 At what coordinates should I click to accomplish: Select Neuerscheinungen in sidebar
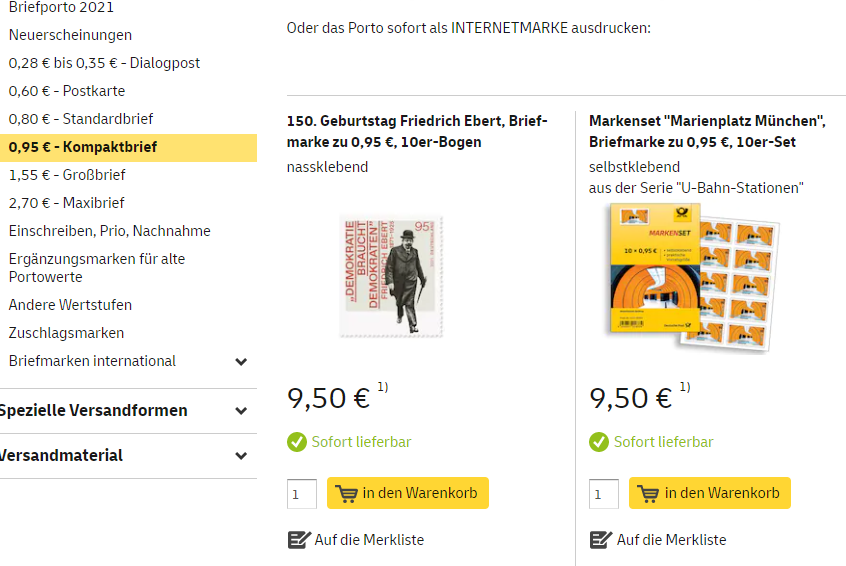coord(70,35)
